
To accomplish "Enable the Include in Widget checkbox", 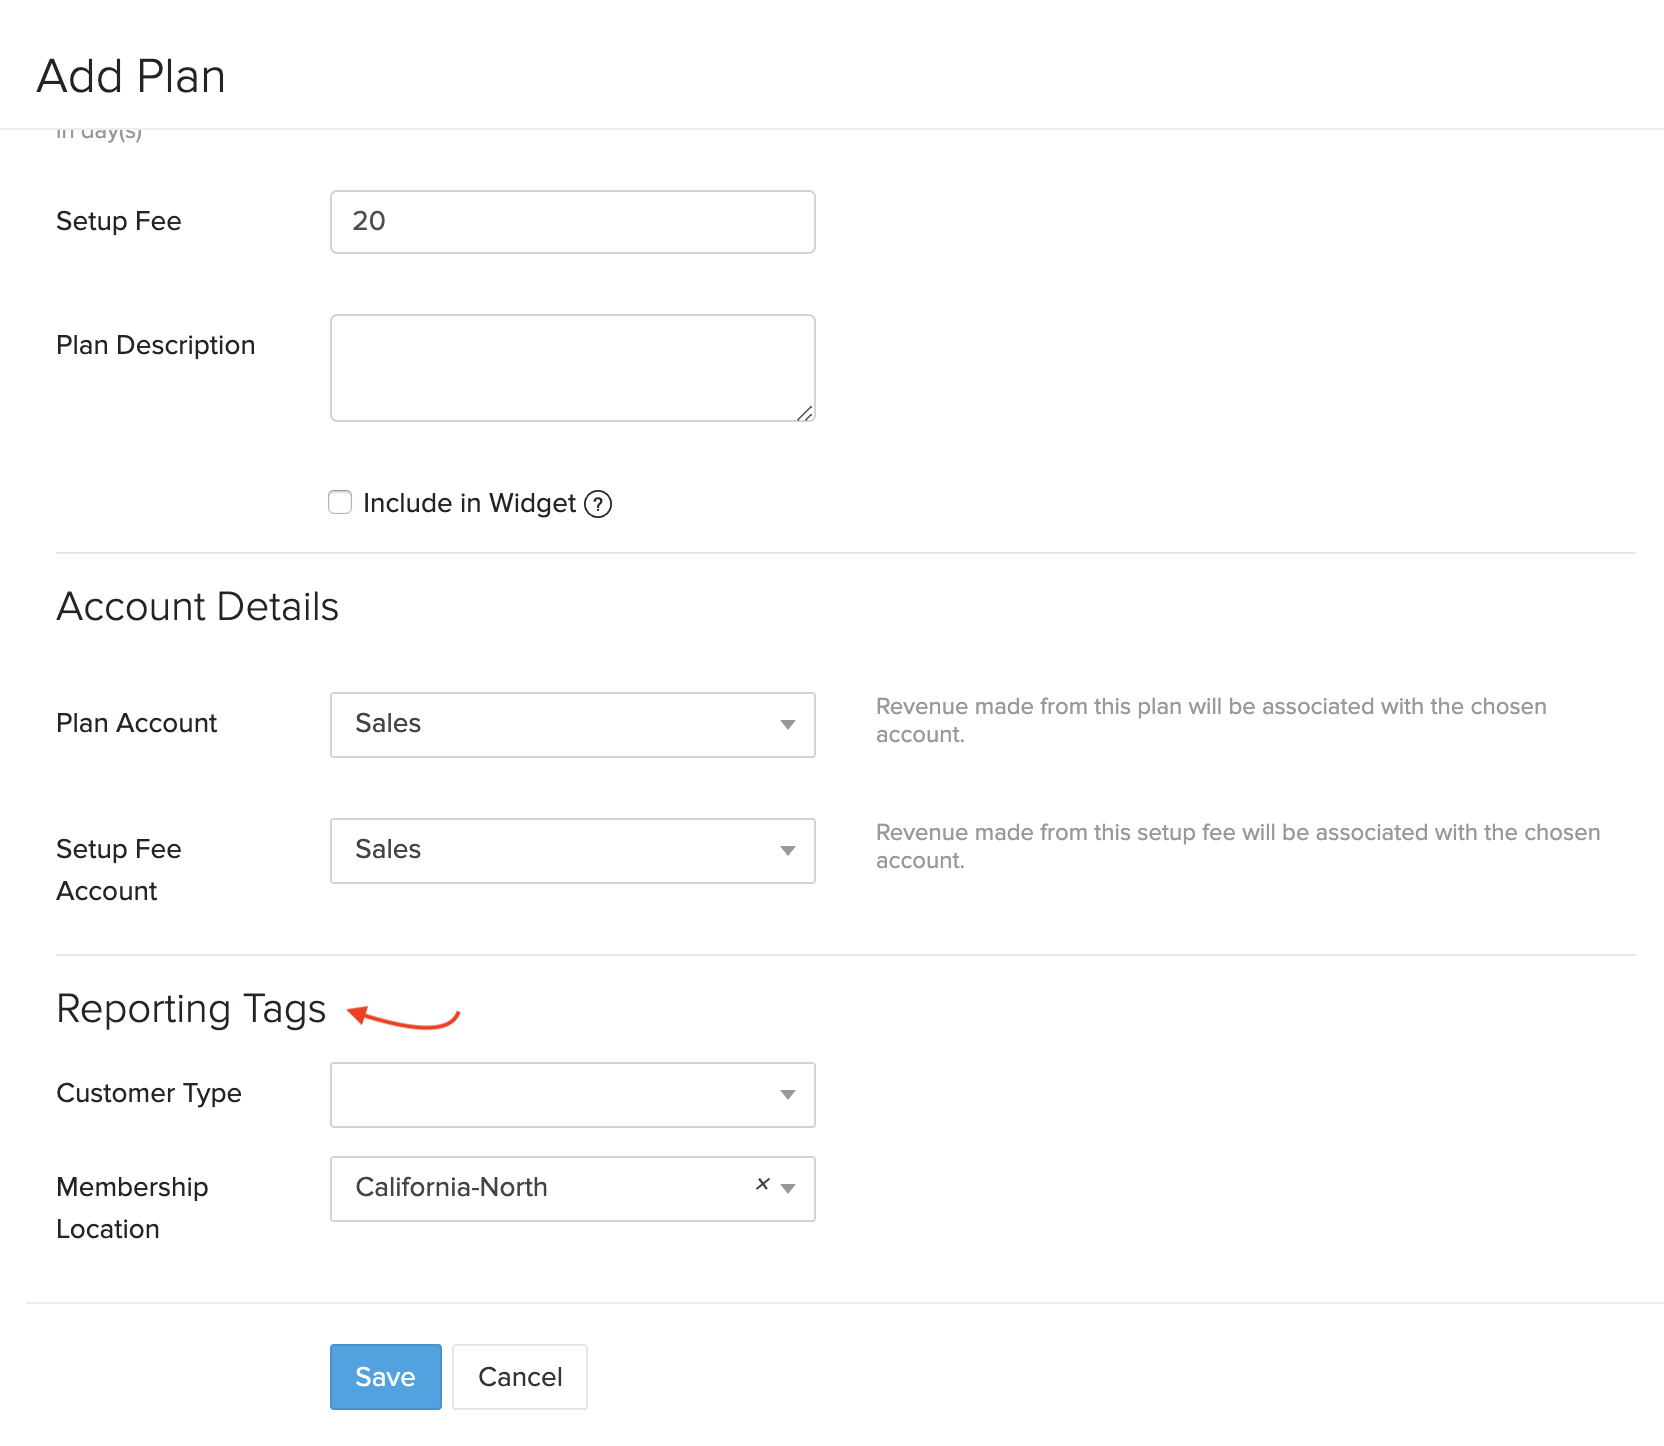I will [340, 502].
